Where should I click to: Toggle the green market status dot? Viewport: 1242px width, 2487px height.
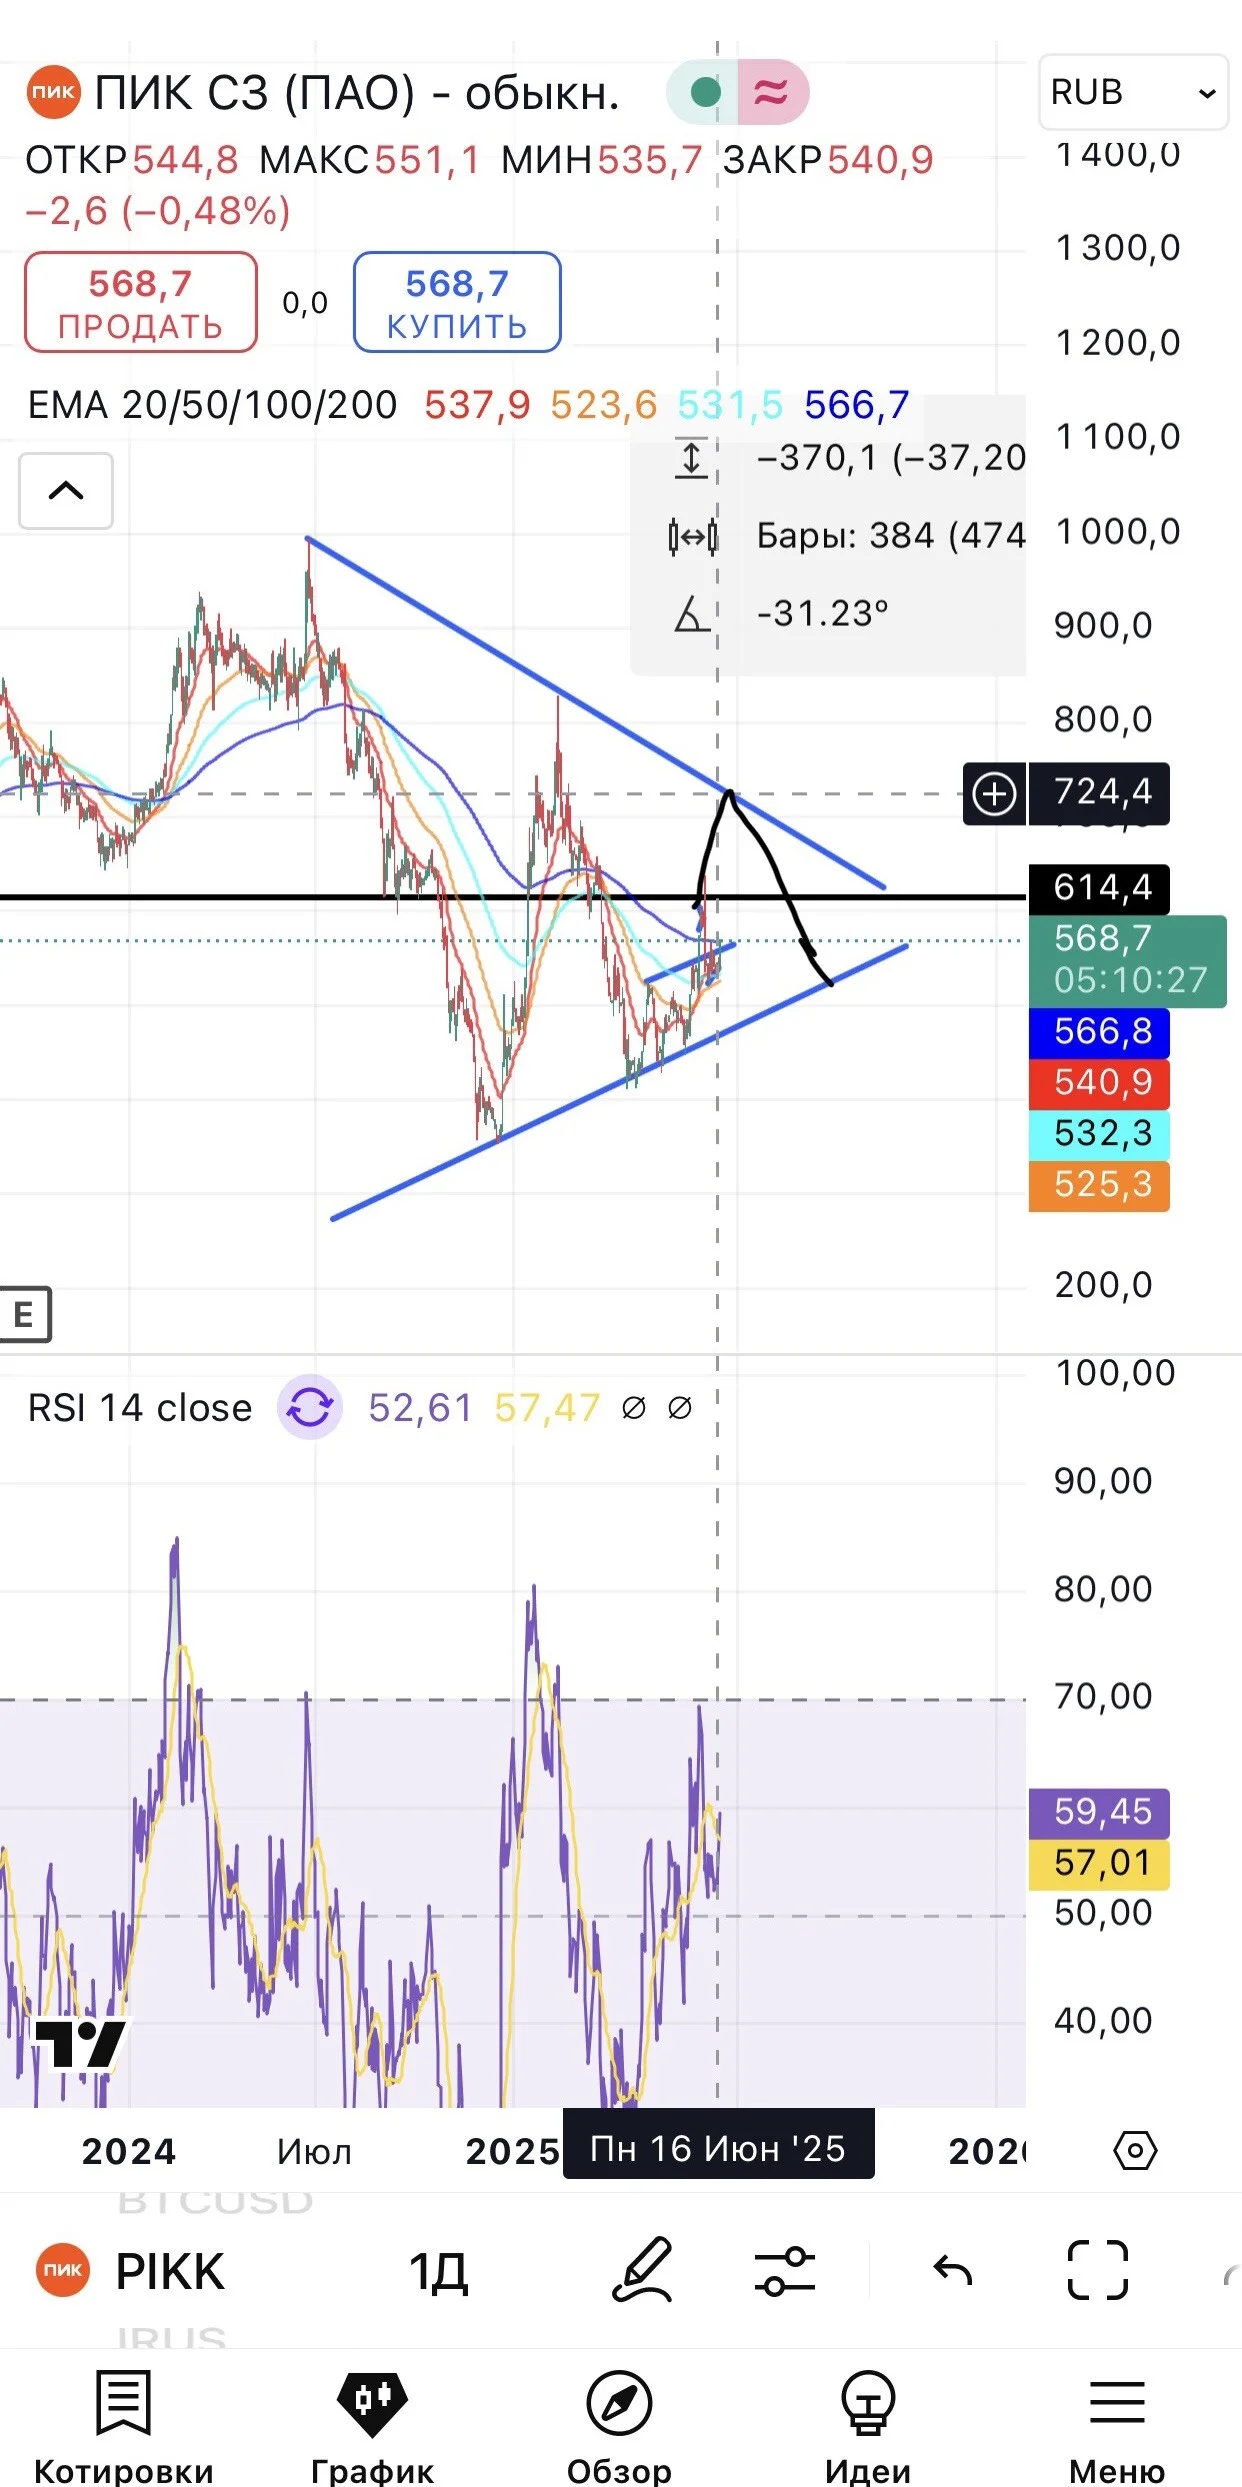(x=705, y=93)
